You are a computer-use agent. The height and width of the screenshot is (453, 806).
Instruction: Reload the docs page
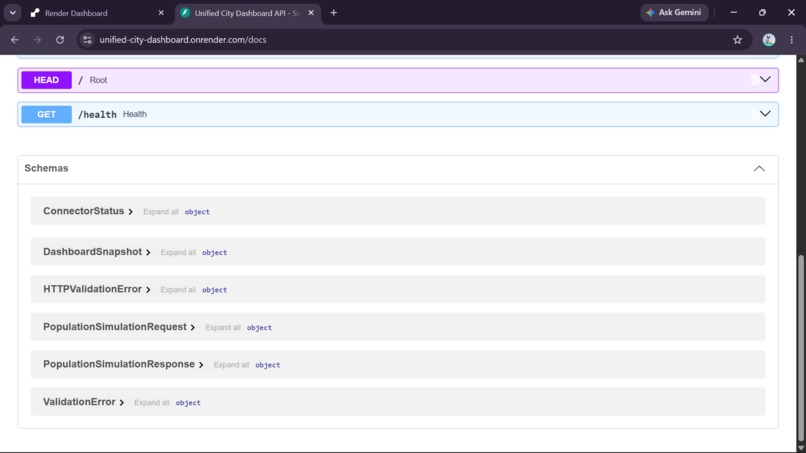point(60,40)
